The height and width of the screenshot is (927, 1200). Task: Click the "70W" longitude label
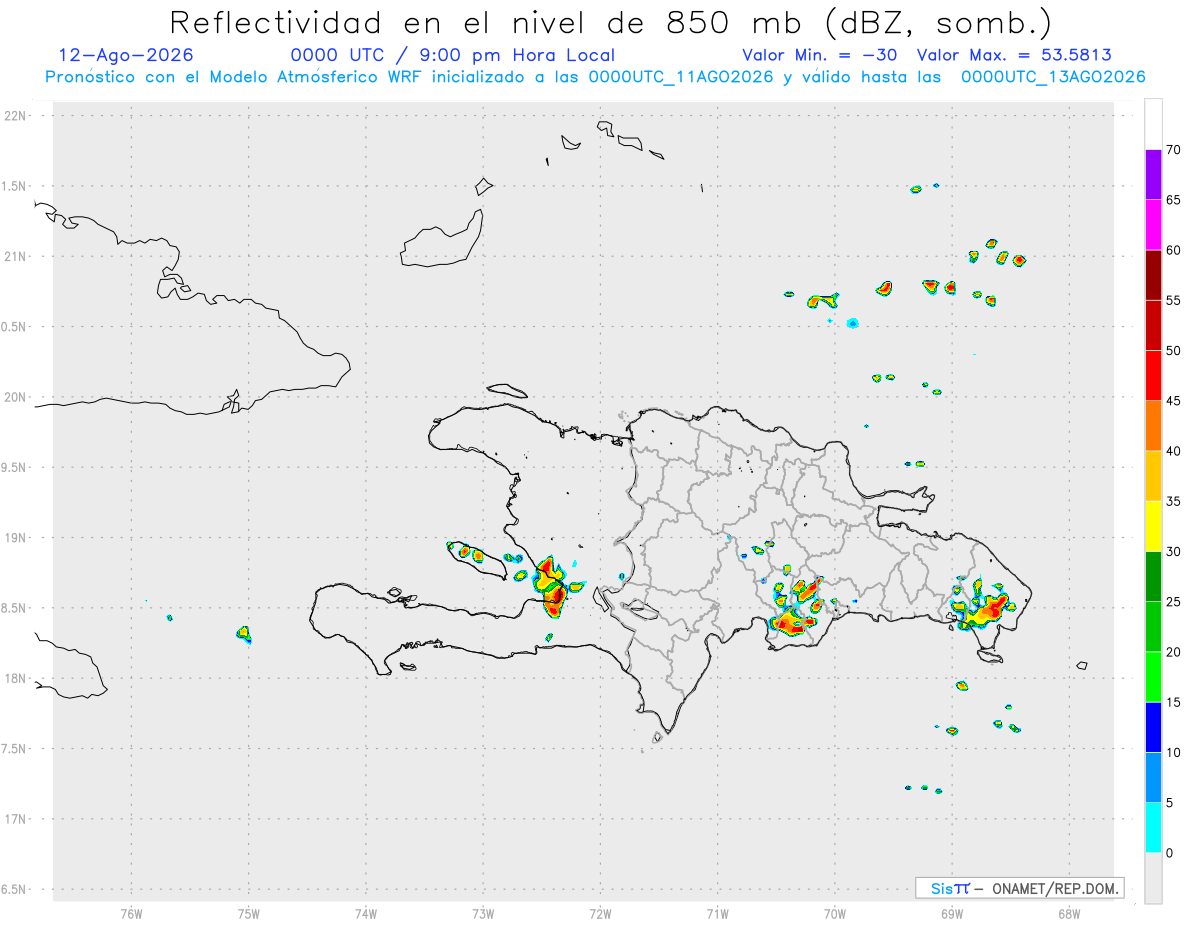click(x=835, y=913)
